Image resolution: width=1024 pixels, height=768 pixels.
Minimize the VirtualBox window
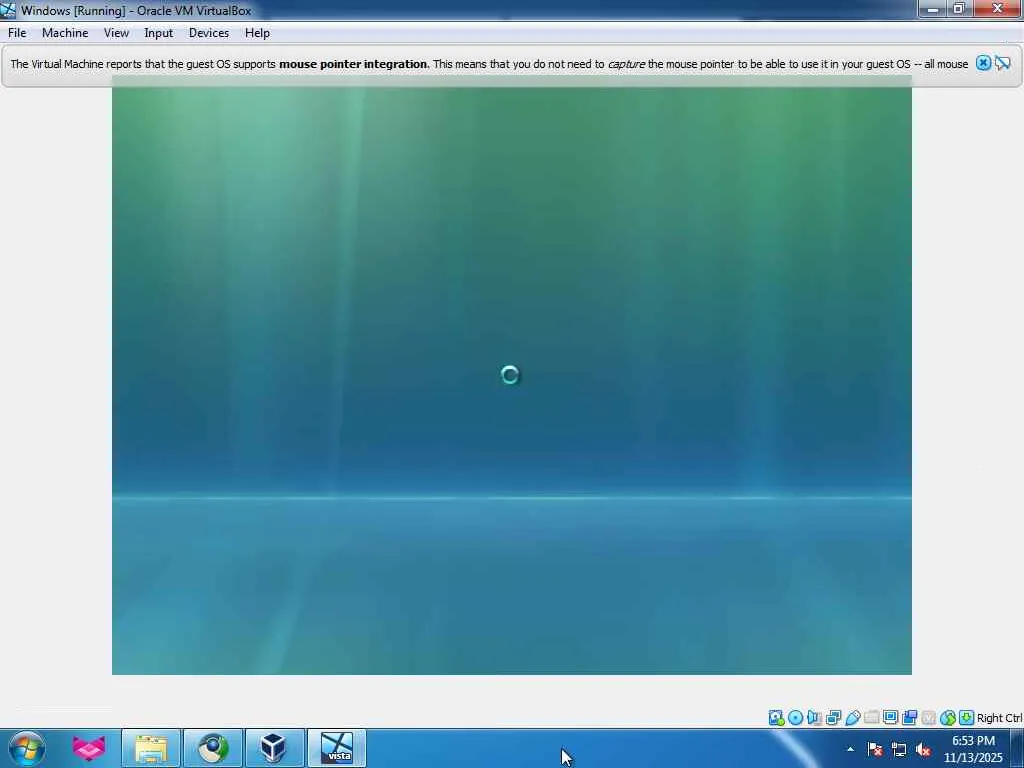point(933,9)
